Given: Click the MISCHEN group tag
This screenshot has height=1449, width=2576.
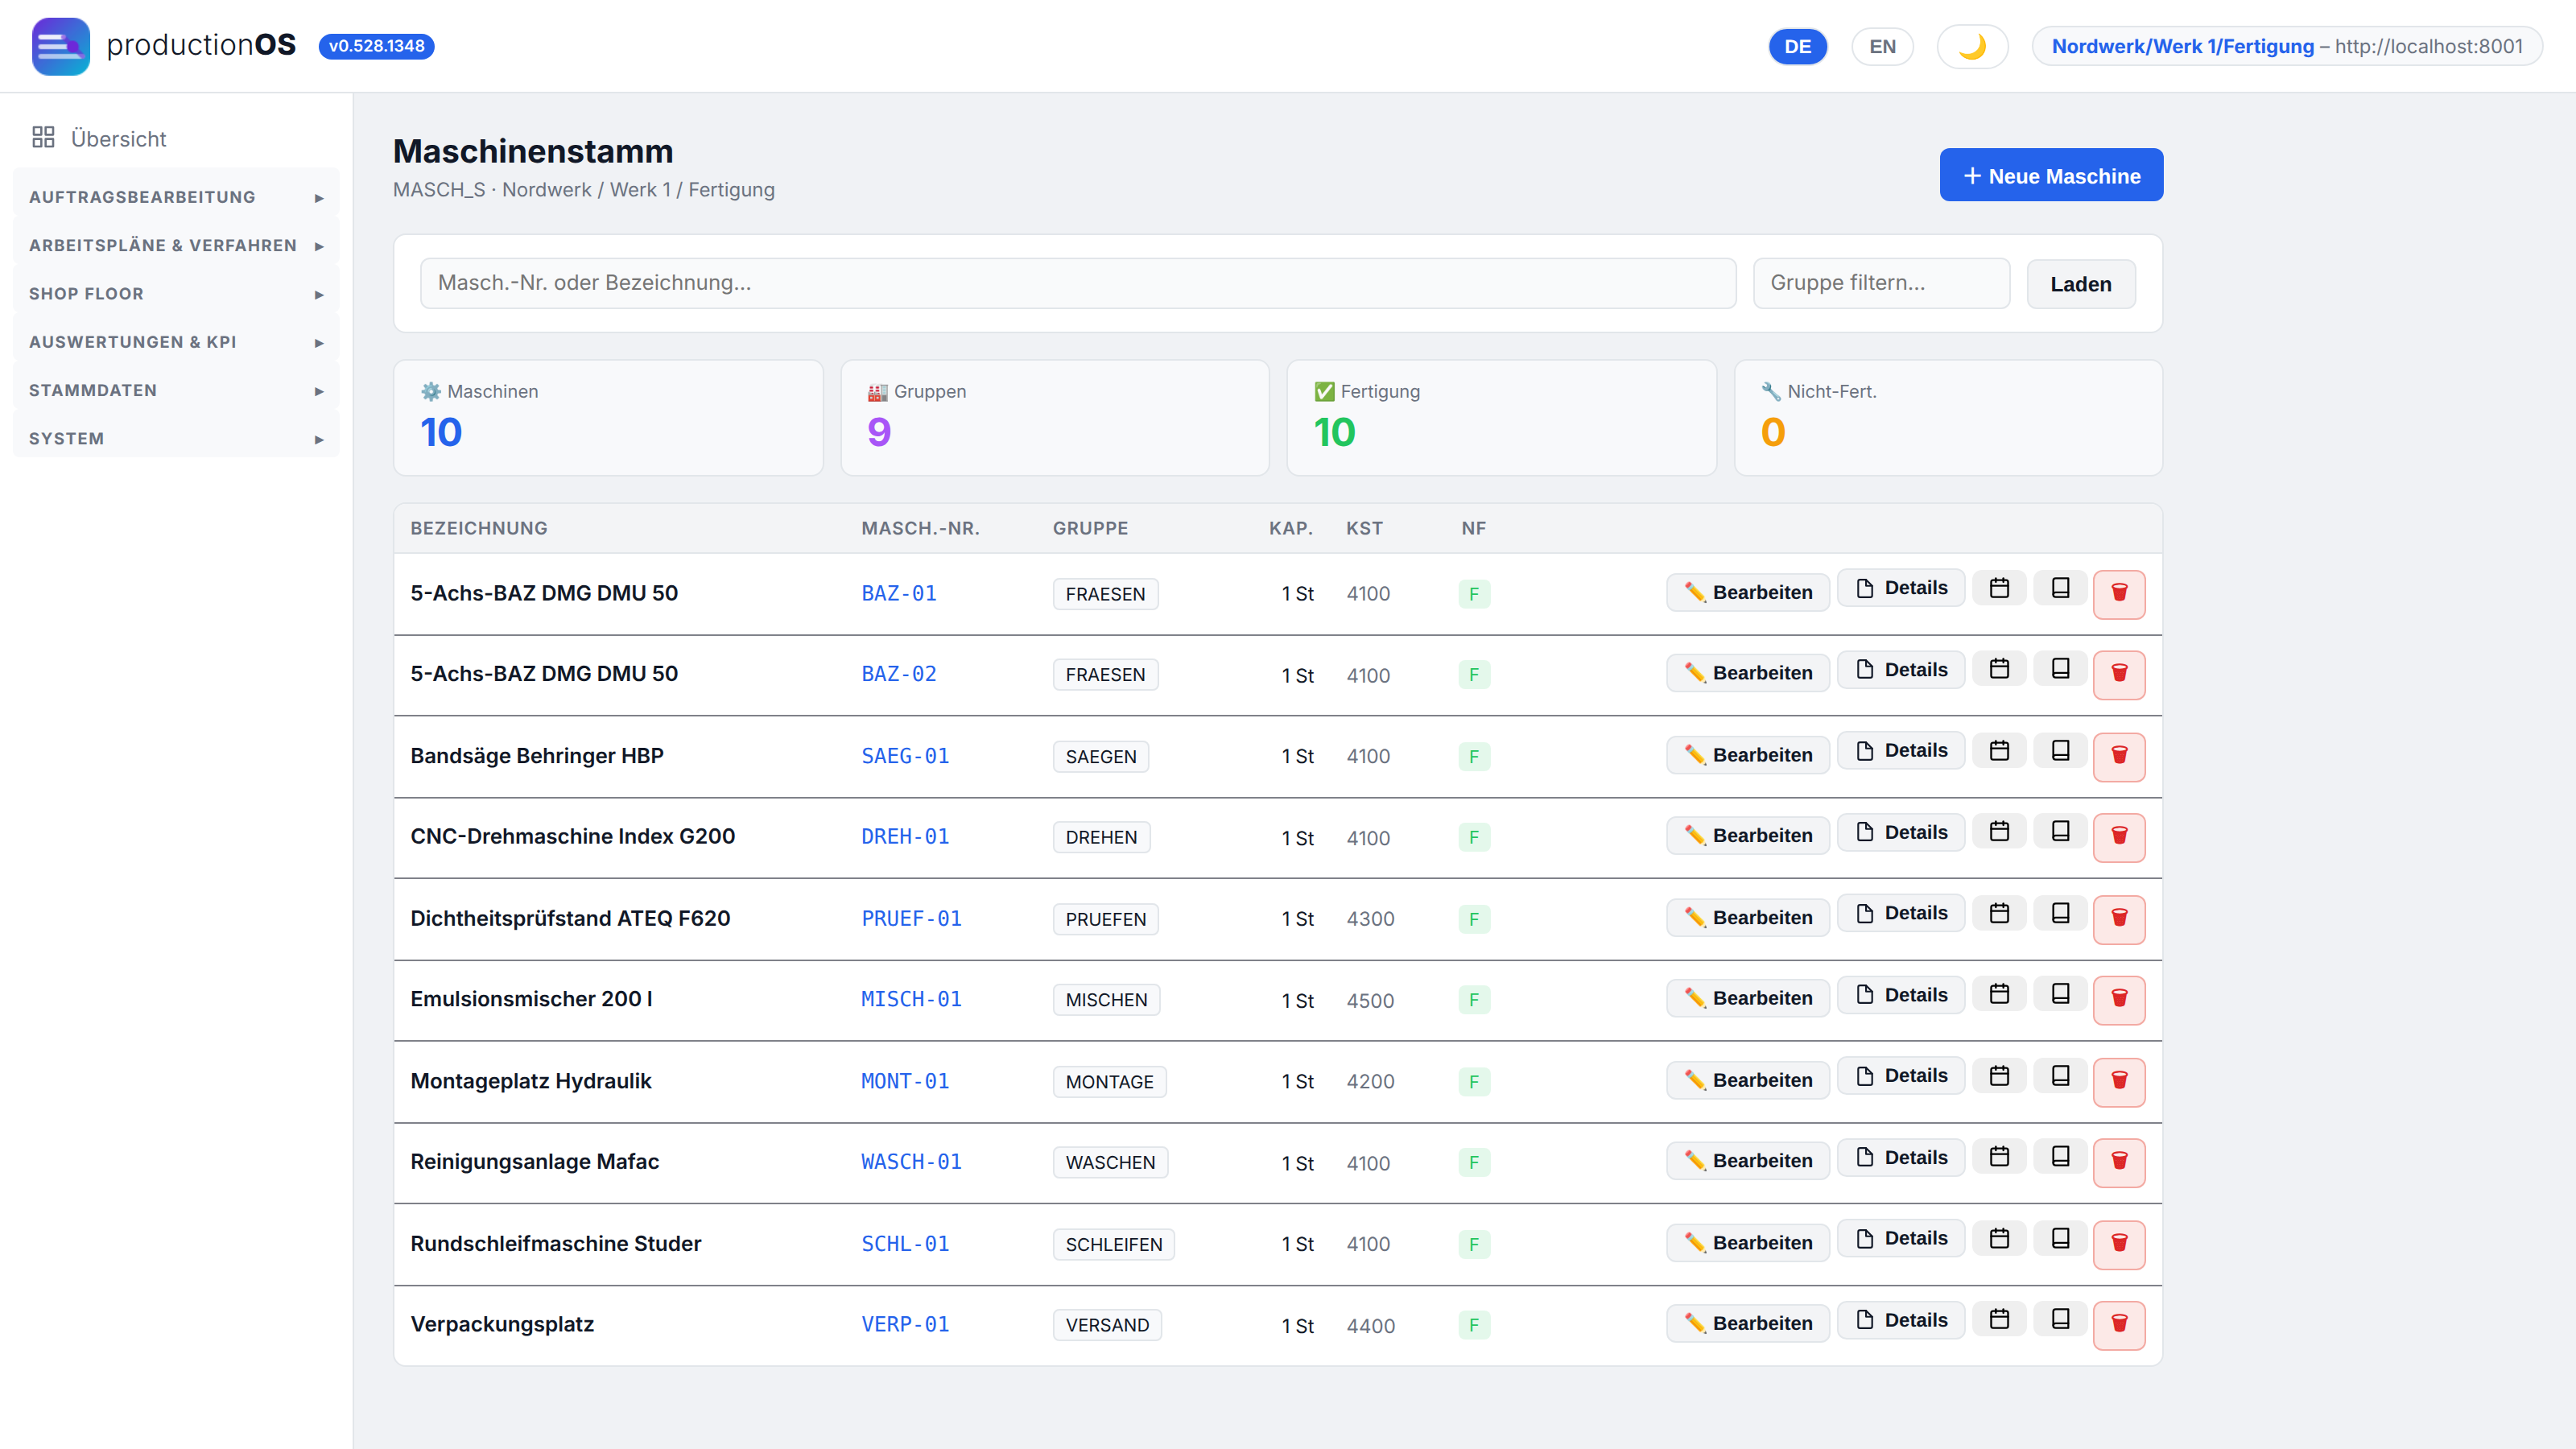Looking at the screenshot, I should click(1106, 1000).
